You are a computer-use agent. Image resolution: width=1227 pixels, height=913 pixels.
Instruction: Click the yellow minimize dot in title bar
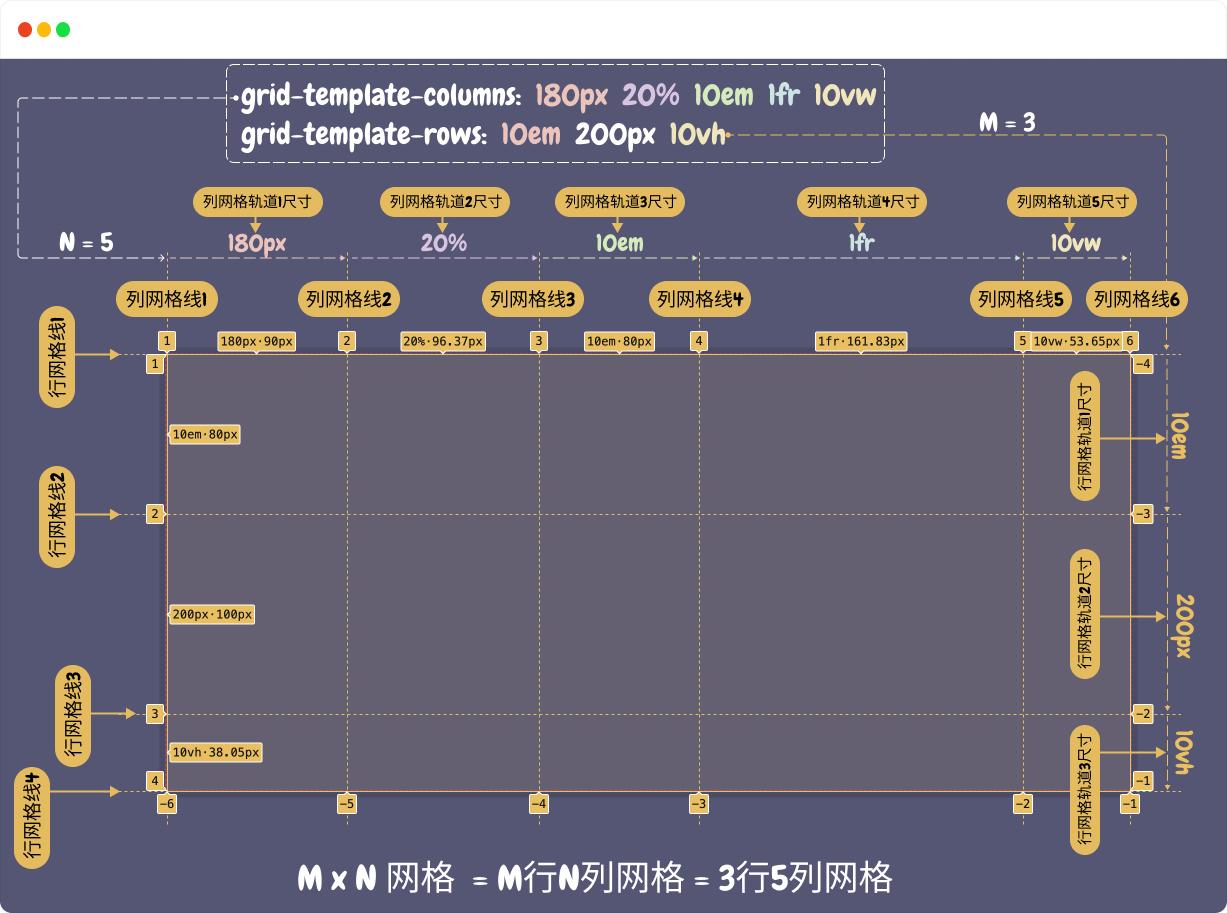click(44, 30)
